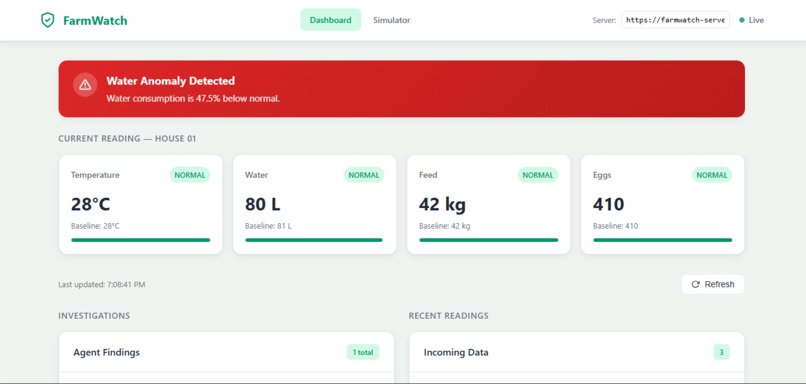Click the Water Anomaly Detected heading
The width and height of the screenshot is (806, 384).
point(171,81)
